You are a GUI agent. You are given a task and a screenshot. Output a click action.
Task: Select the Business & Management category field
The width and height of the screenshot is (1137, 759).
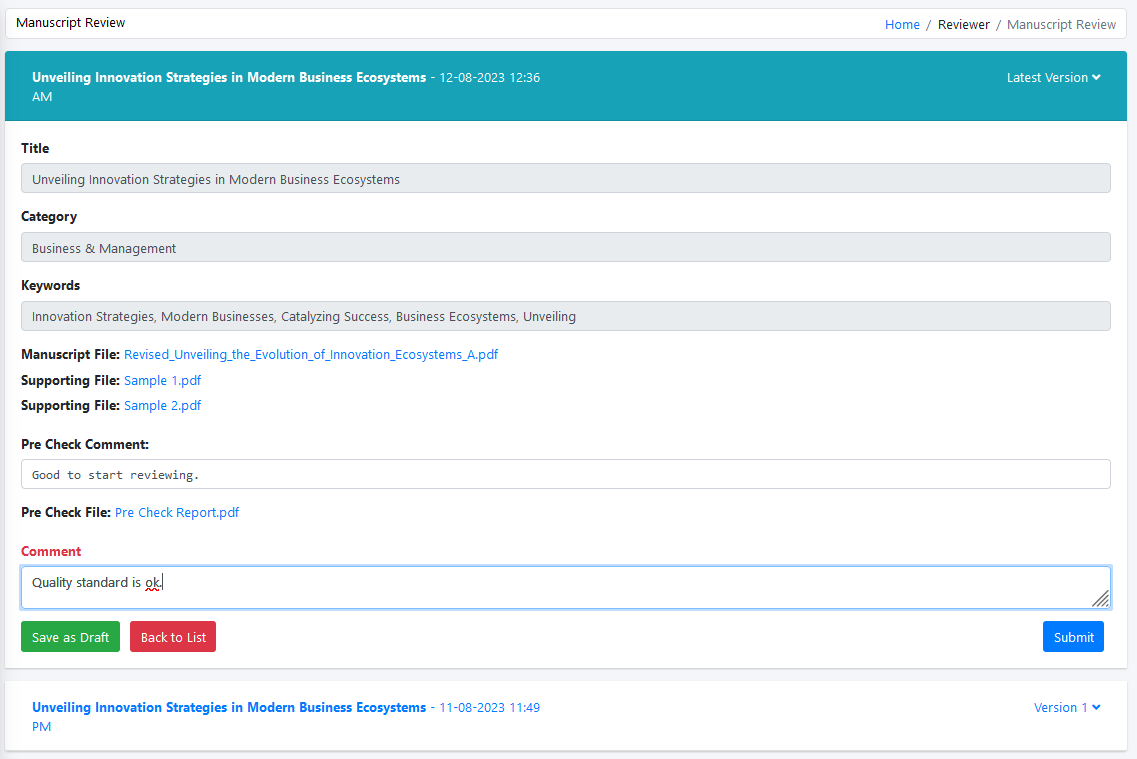[565, 247]
